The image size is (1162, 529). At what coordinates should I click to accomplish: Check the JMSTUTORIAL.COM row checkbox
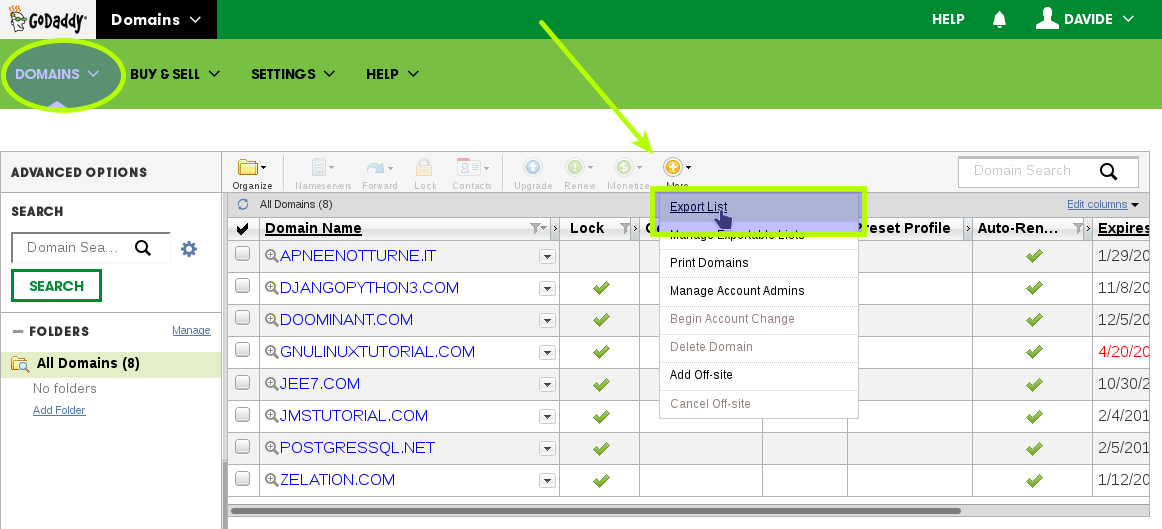pos(242,414)
